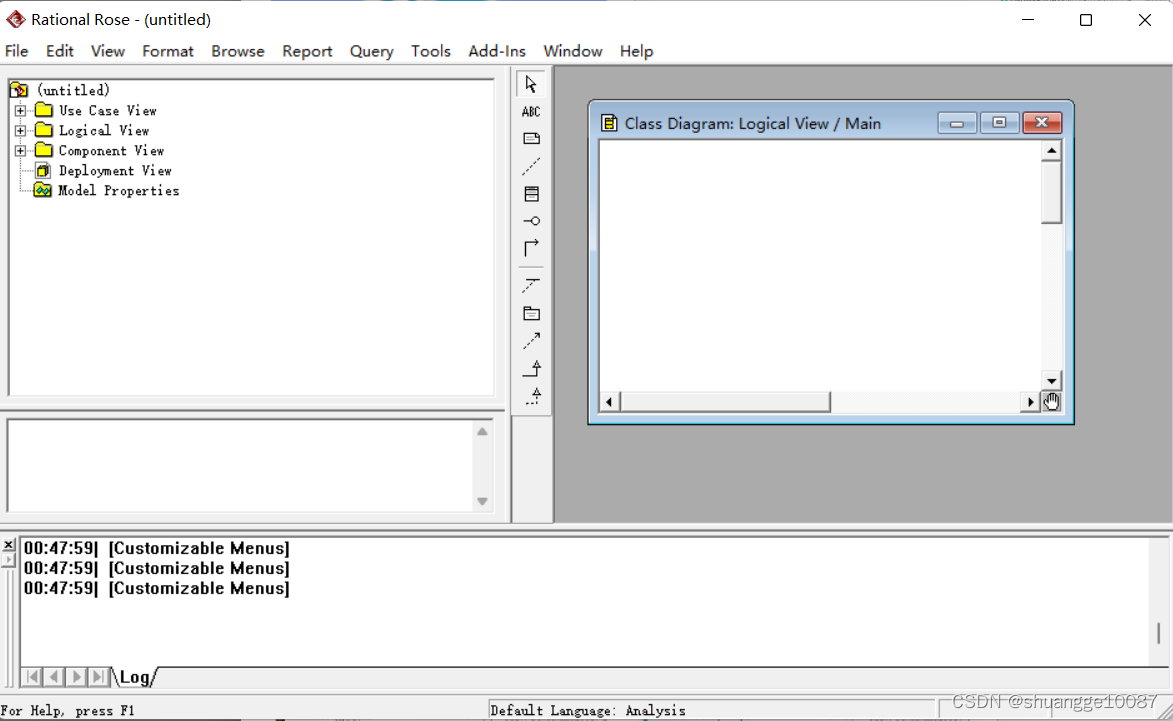
Task: Select the Use Case View tree label
Action: (108, 111)
